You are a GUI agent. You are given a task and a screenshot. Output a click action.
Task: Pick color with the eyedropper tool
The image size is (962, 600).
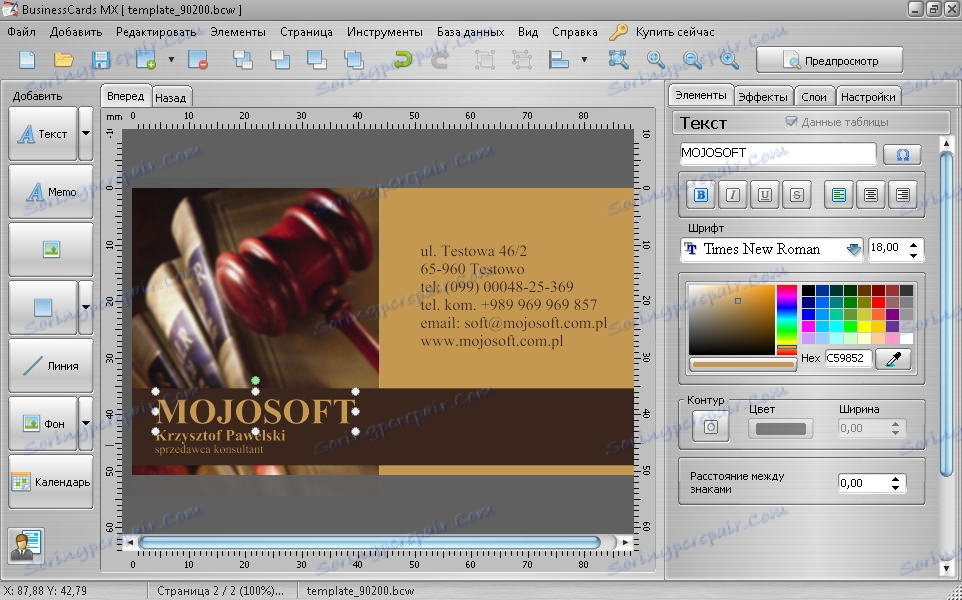point(893,359)
